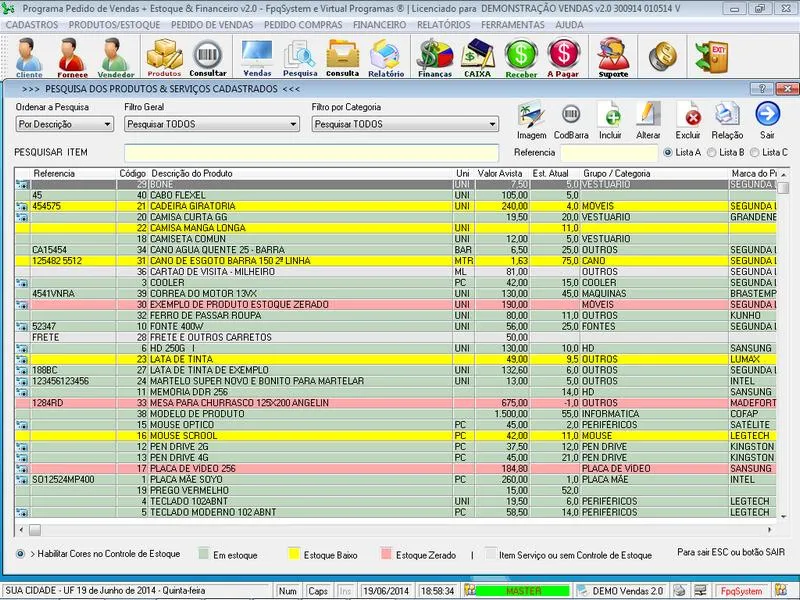This screenshot has height=600, width=800.
Task: Click the Receber green dollar icon
Action: 521,56
